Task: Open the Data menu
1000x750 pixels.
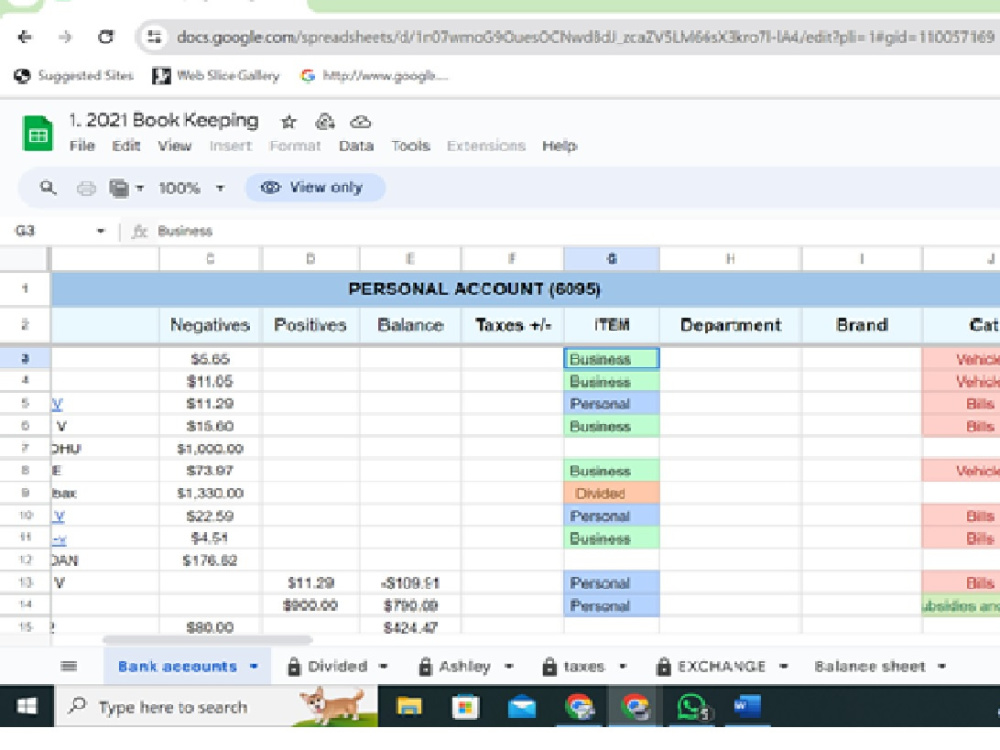Action: point(356,146)
